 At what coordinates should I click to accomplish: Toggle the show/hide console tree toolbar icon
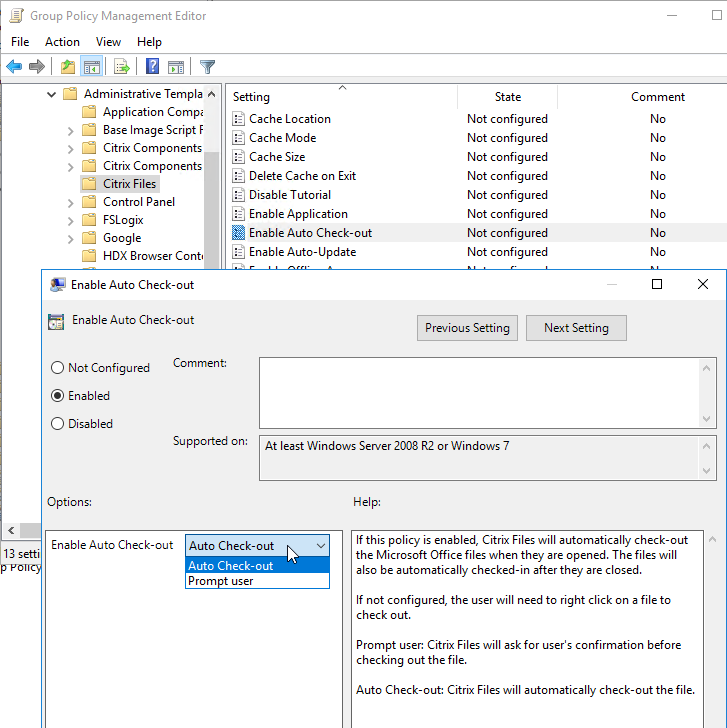[91, 67]
